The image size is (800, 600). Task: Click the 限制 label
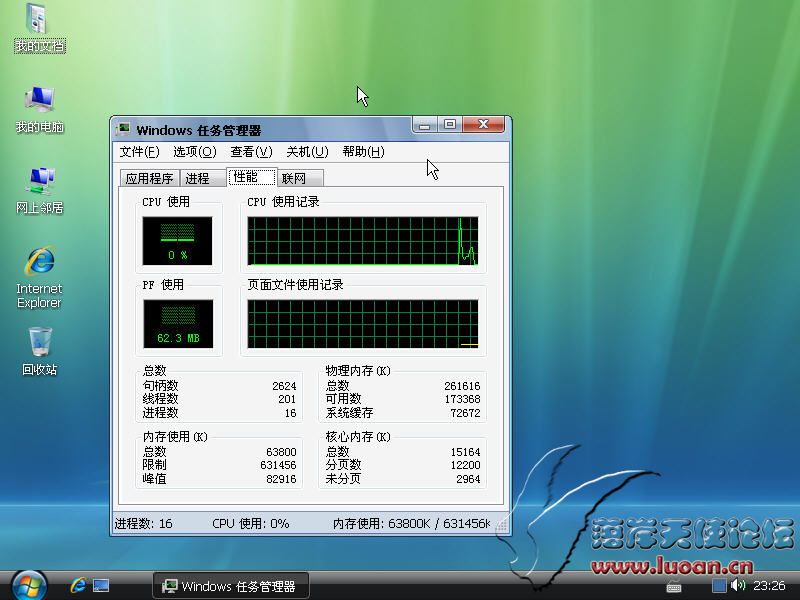(x=155, y=465)
